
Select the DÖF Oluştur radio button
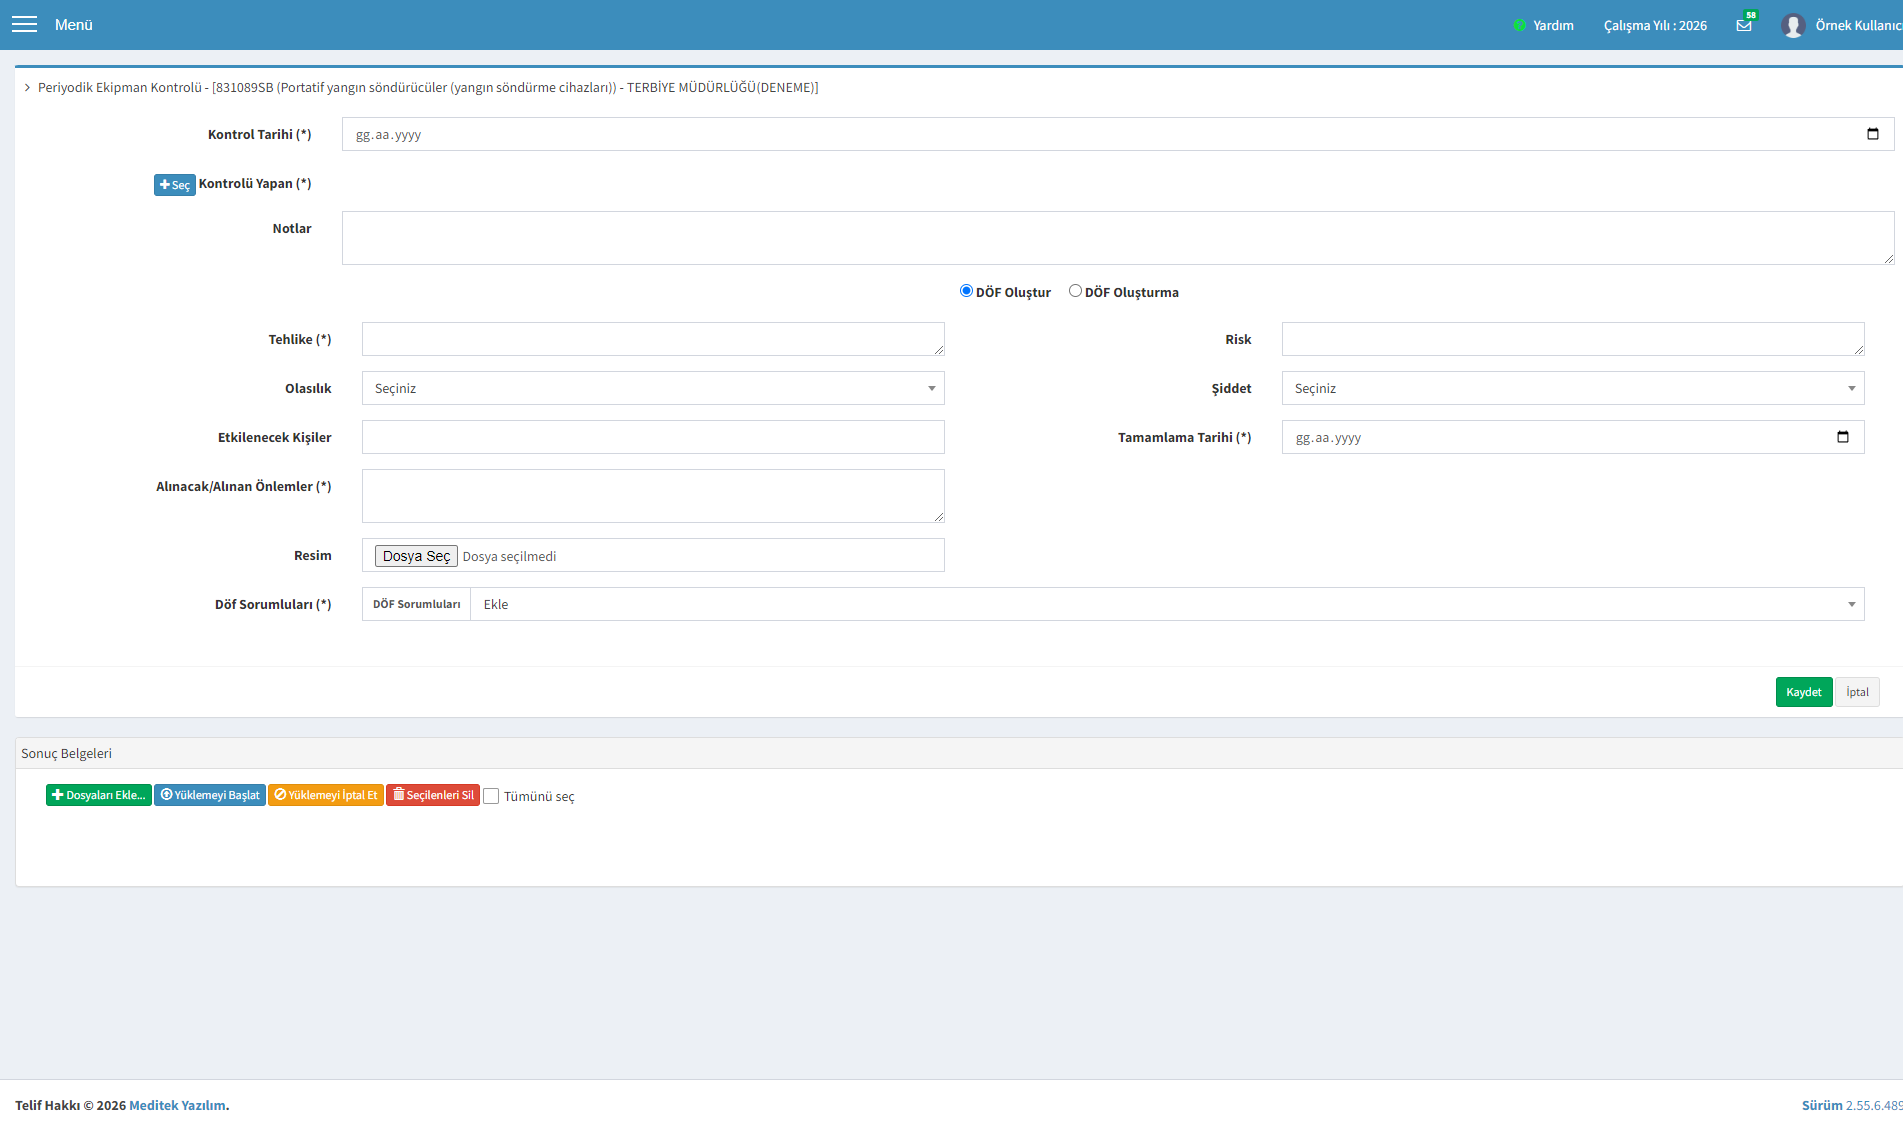(x=966, y=291)
